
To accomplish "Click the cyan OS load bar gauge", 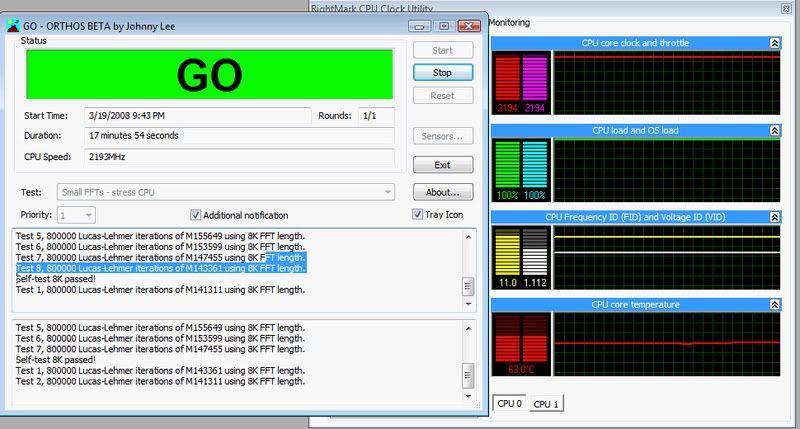I will (x=535, y=164).
